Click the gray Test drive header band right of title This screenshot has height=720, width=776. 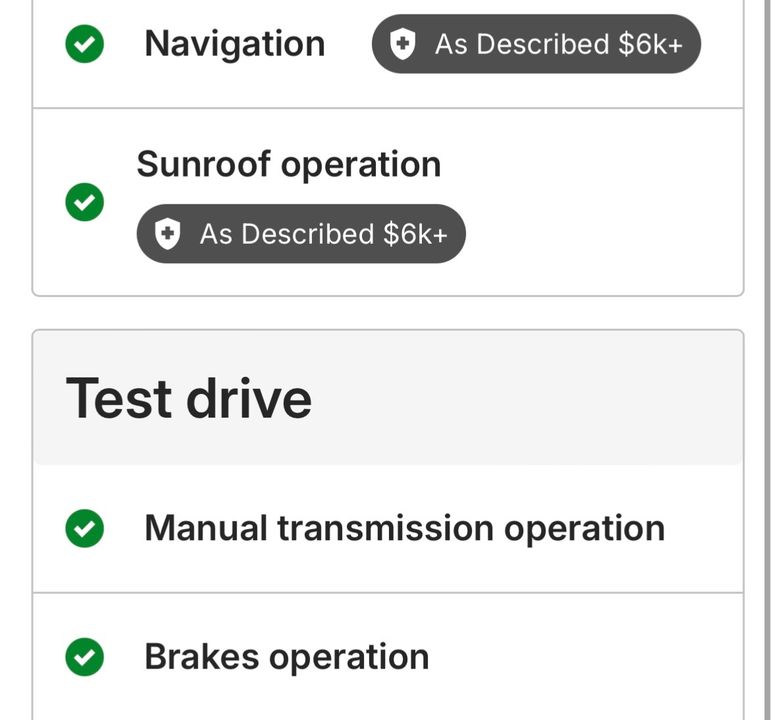pos(525,398)
